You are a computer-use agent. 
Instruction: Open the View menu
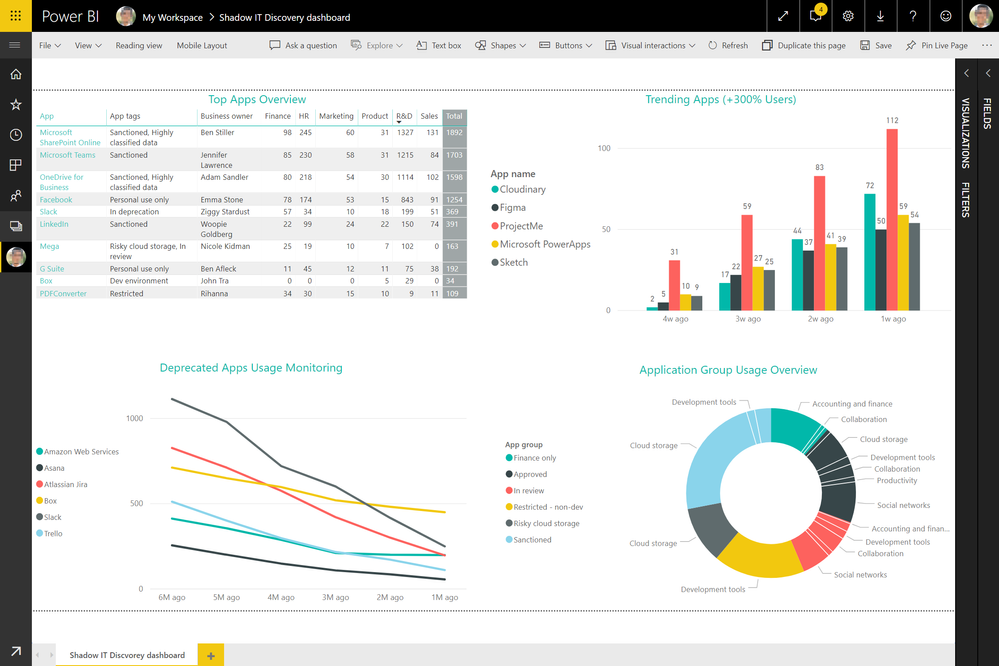[88, 45]
